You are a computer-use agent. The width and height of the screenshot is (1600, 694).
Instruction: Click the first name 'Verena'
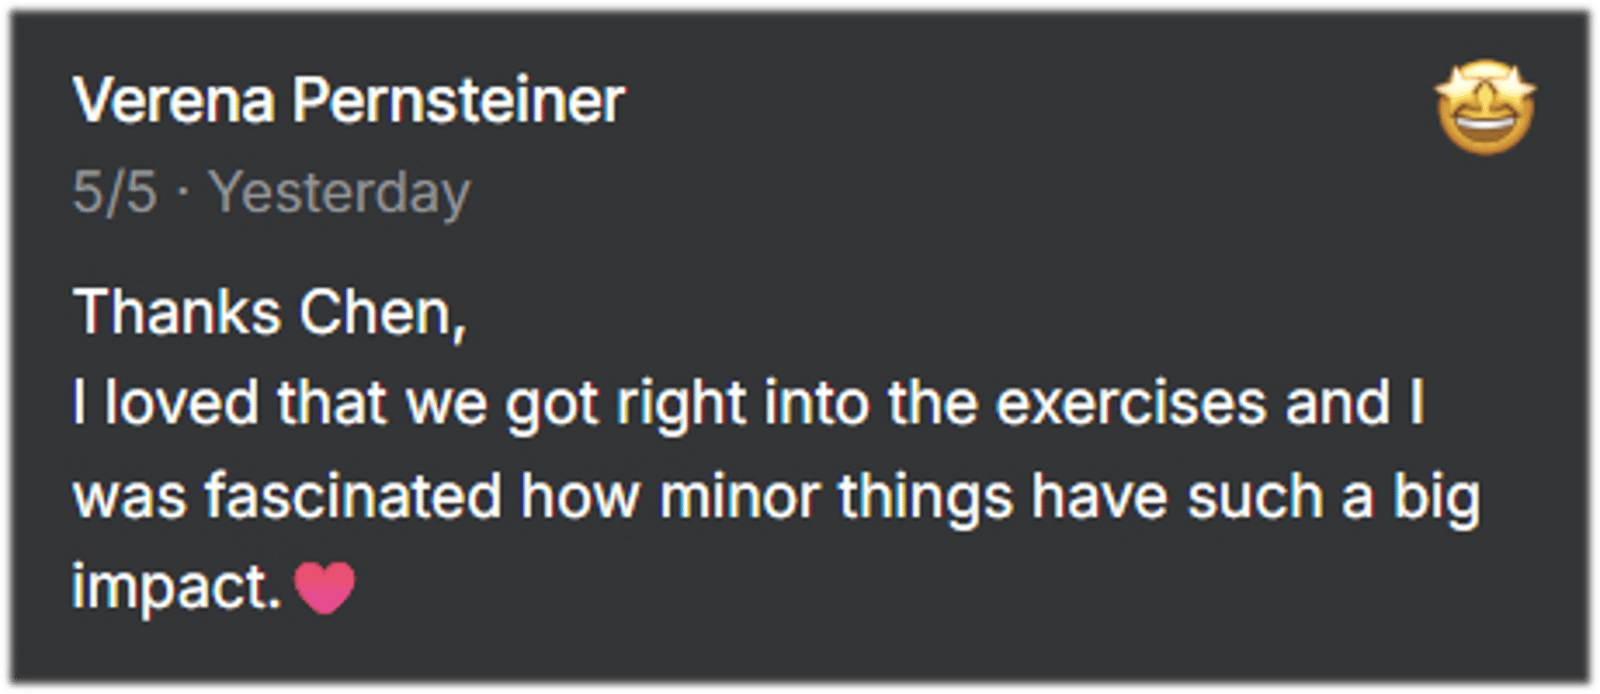tap(173, 101)
